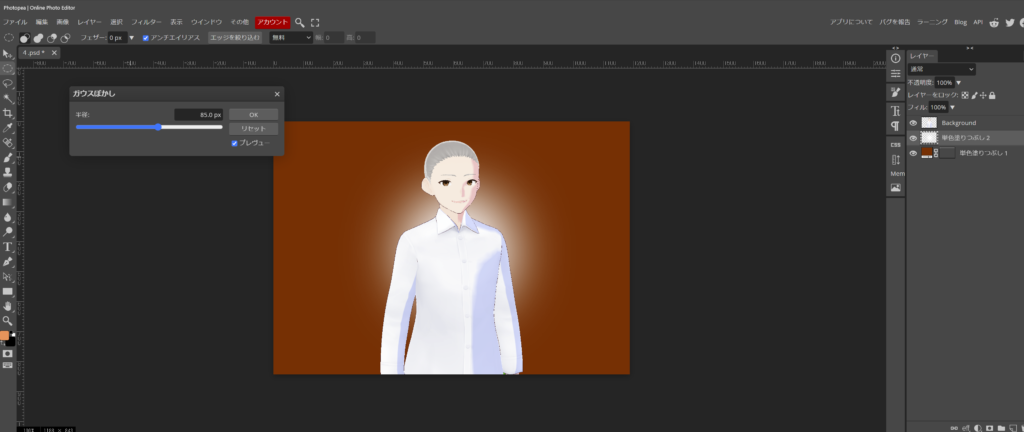Toggle the アンチエイリアス checkbox

[147, 37]
